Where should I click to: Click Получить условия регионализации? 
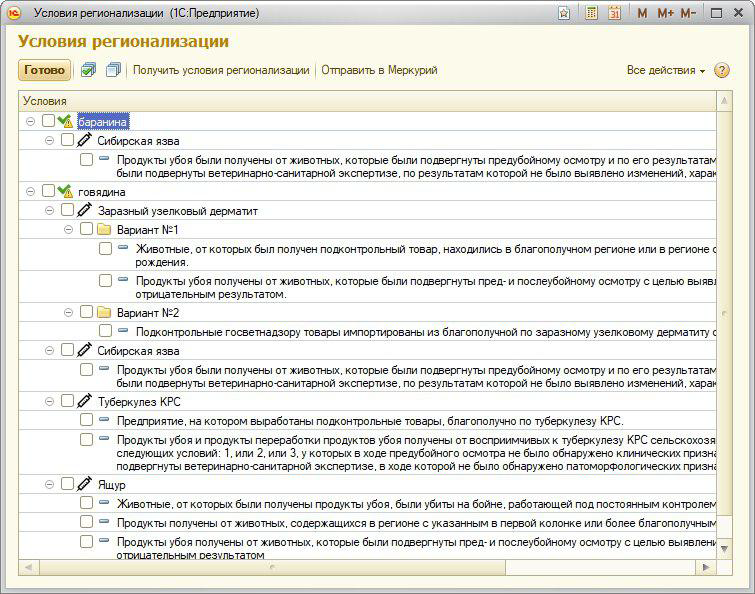221,70
